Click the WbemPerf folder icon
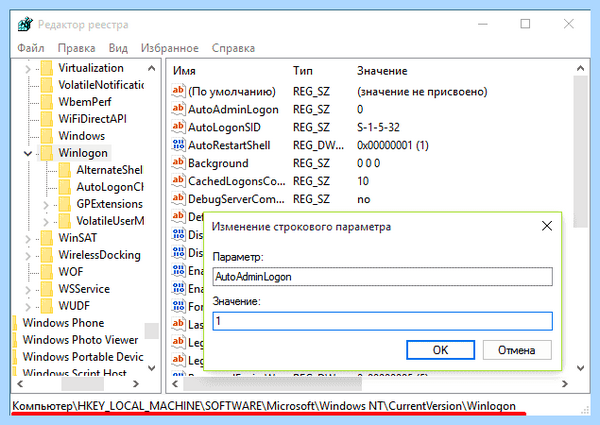The height and width of the screenshot is (425, 600). [x=47, y=102]
